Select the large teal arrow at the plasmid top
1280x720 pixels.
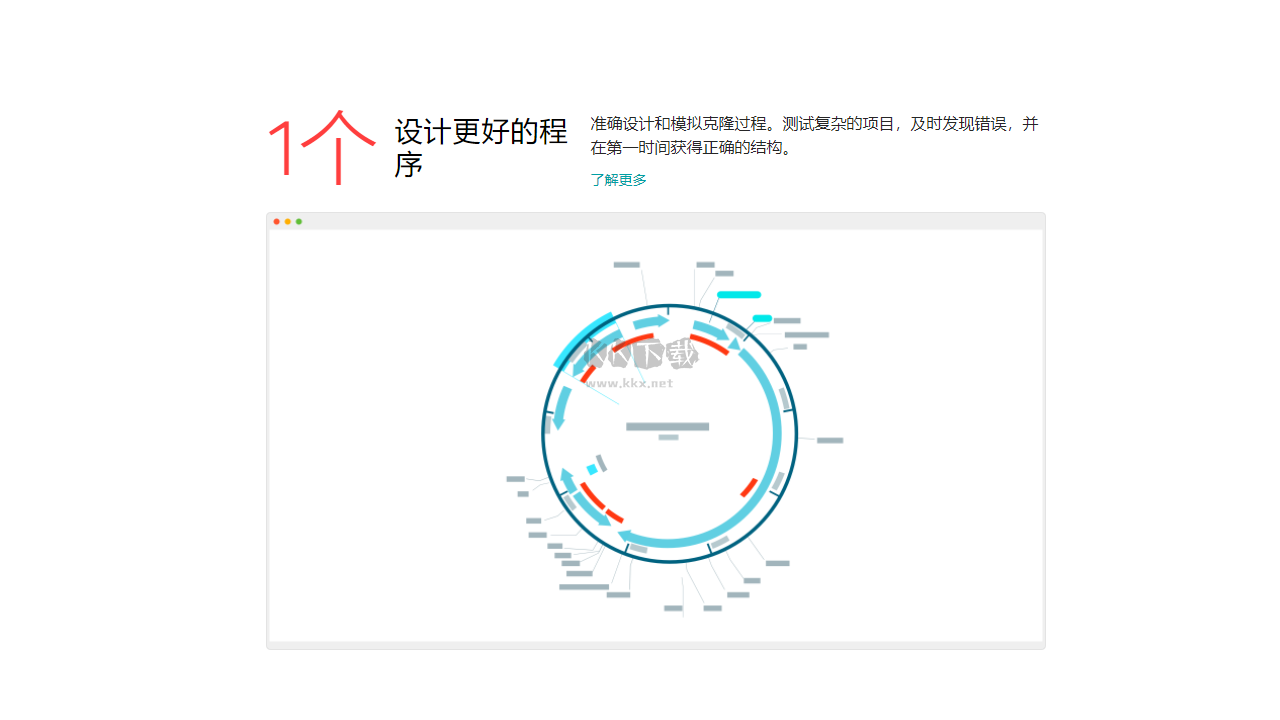tap(650, 320)
